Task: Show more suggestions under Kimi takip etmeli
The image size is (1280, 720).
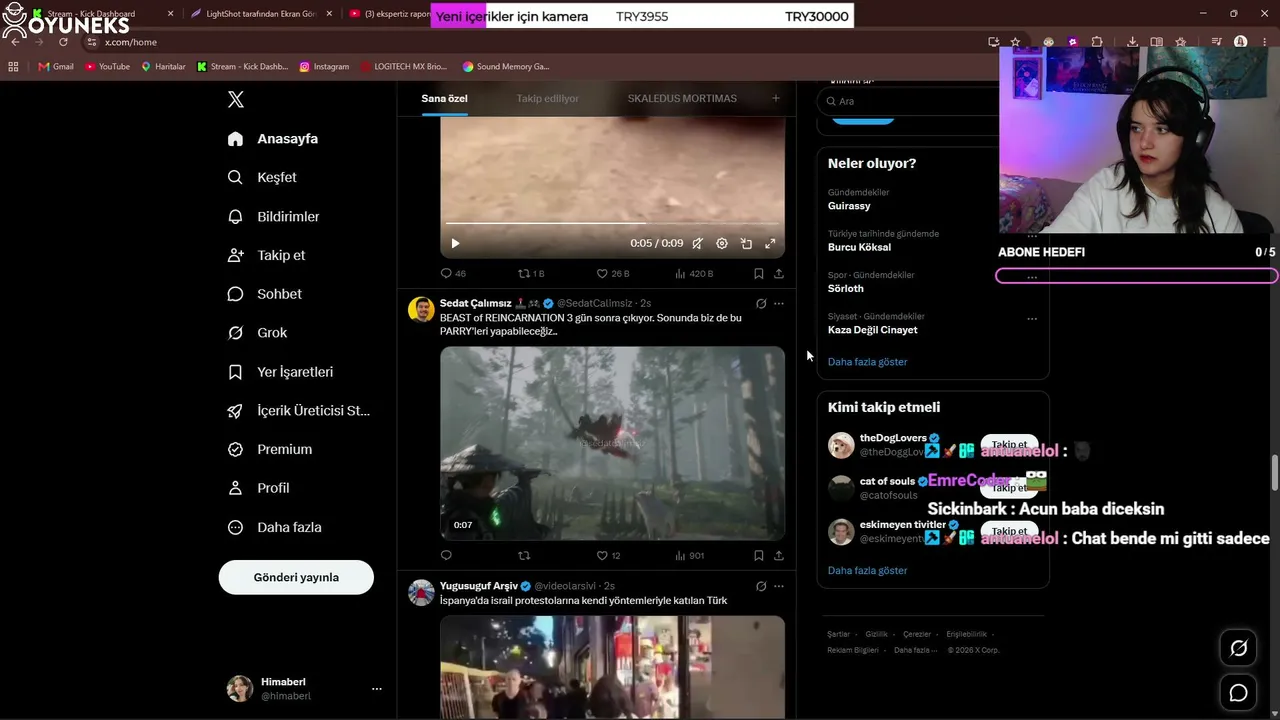Action: pyautogui.click(x=868, y=571)
